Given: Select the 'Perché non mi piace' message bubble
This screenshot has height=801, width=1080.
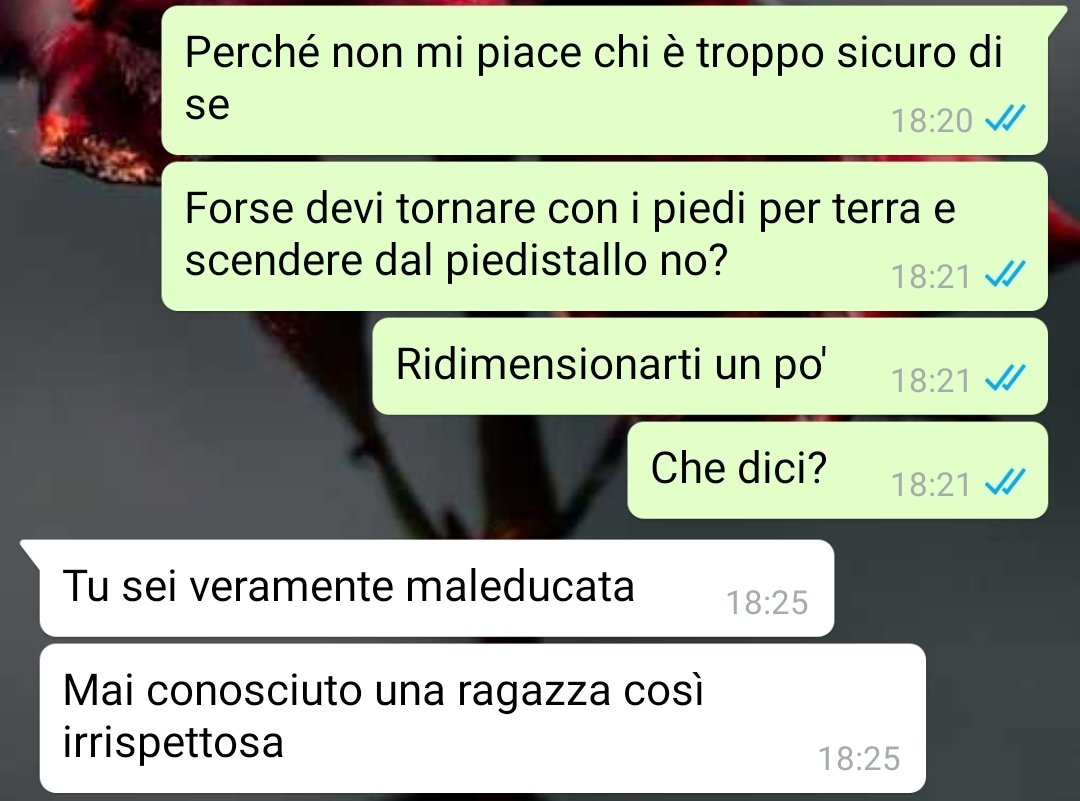Looking at the screenshot, I should point(604,81).
